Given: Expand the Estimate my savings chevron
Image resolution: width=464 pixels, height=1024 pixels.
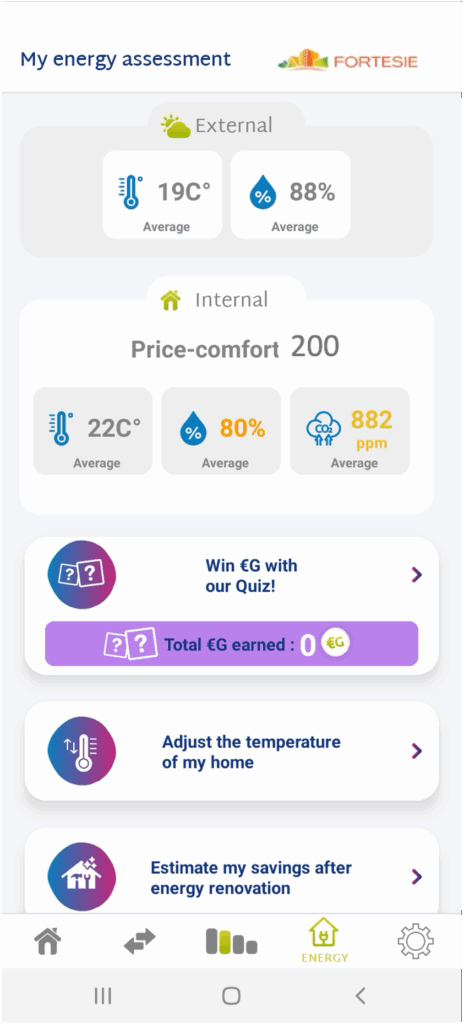Looking at the screenshot, I should tap(417, 876).
